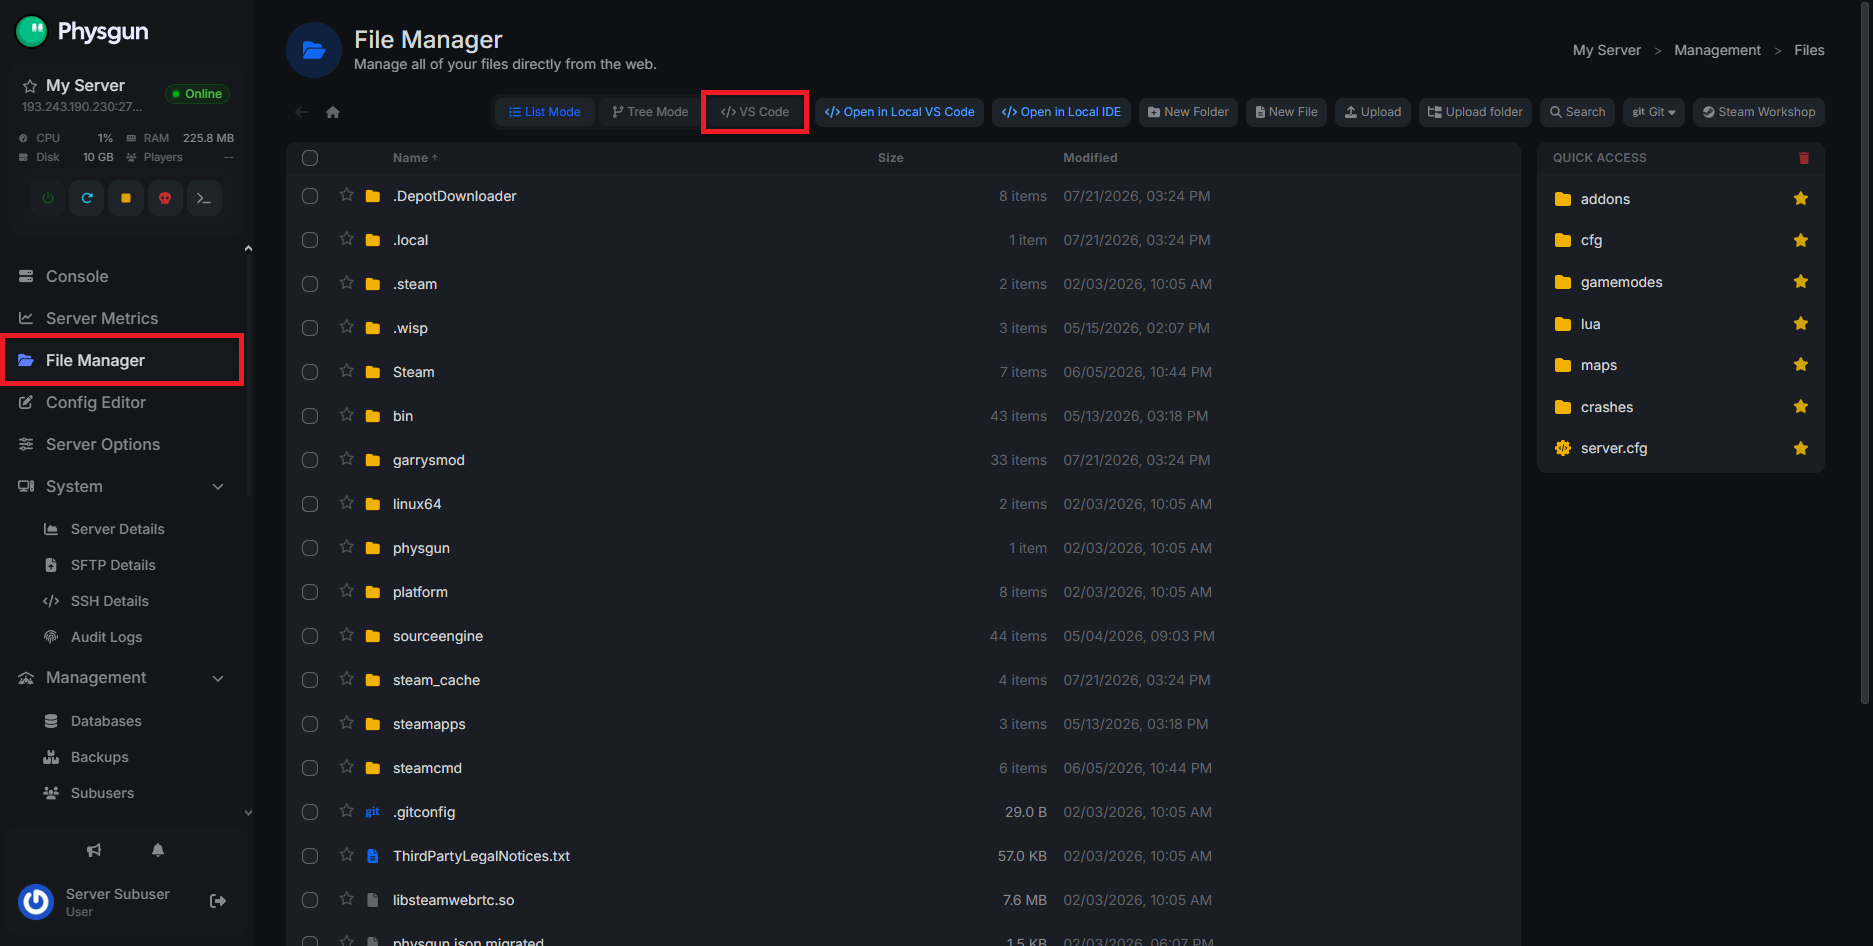Check the .wisp row checkbox
1873x946 pixels.
coord(310,328)
